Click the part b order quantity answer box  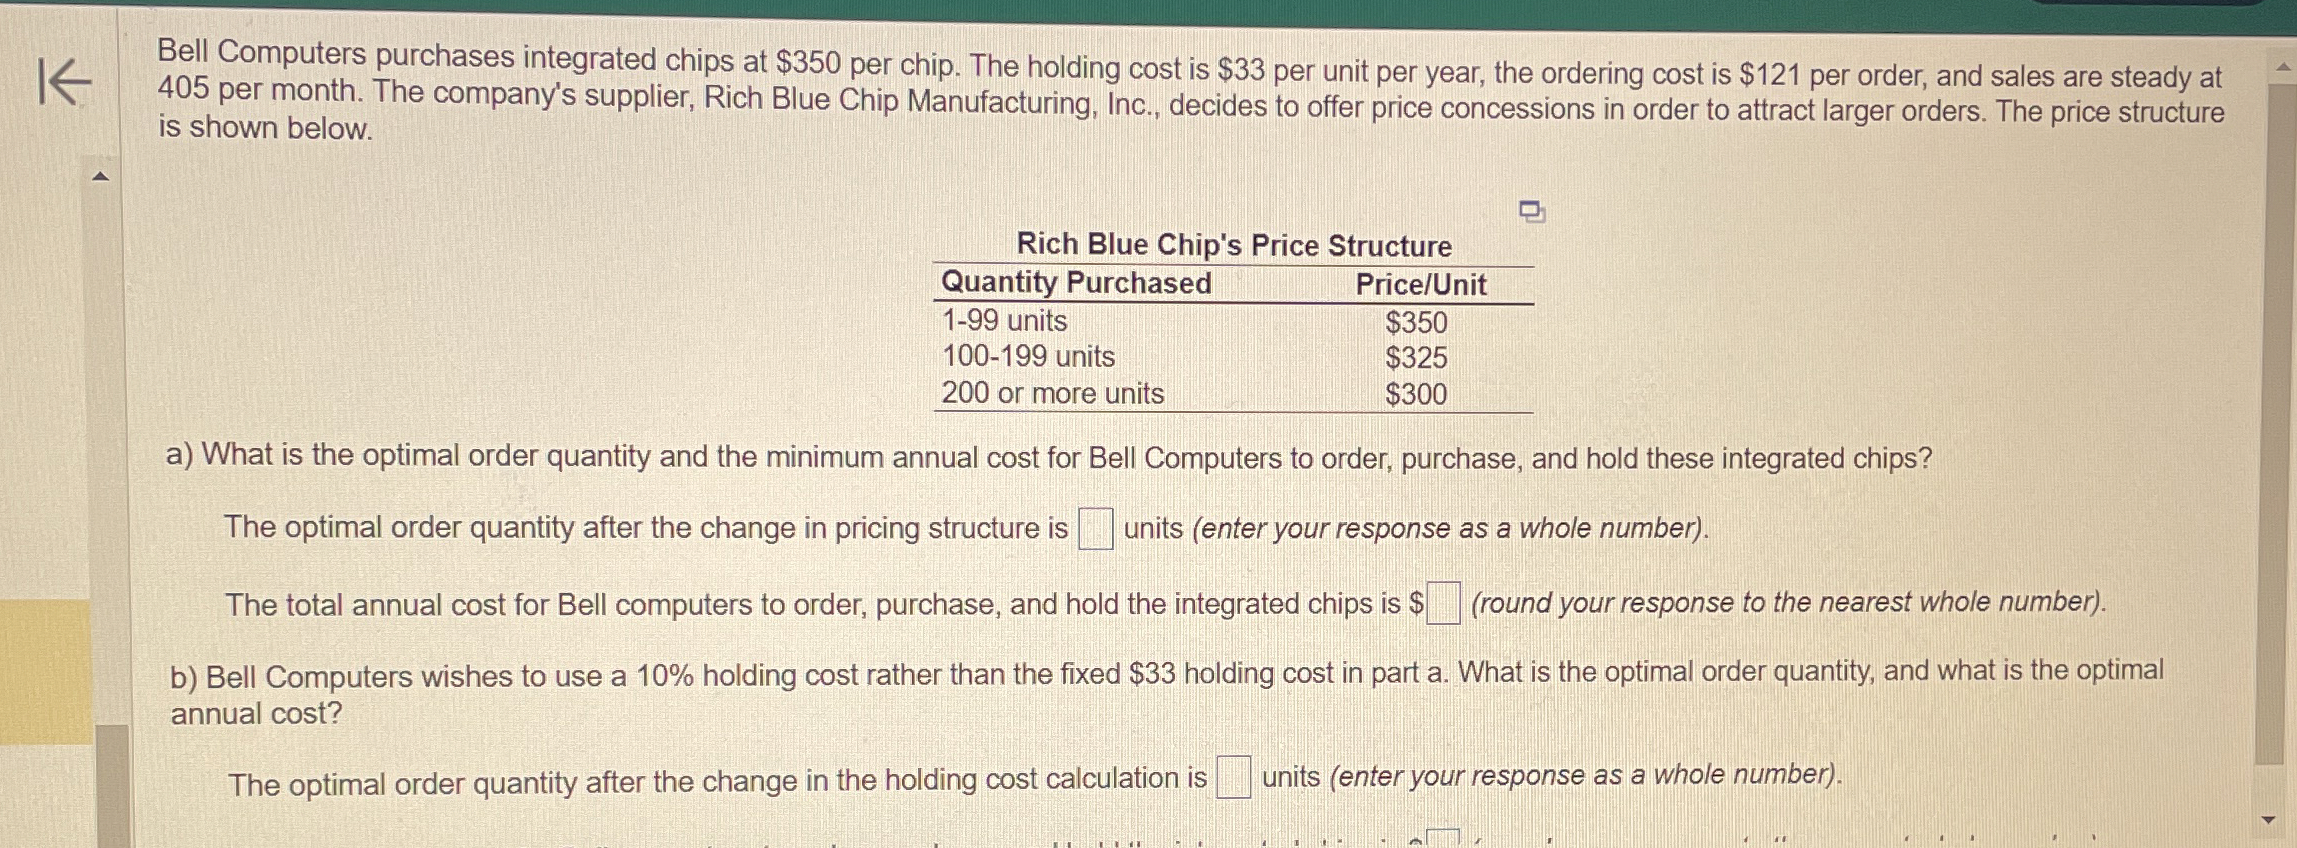click(x=1235, y=776)
